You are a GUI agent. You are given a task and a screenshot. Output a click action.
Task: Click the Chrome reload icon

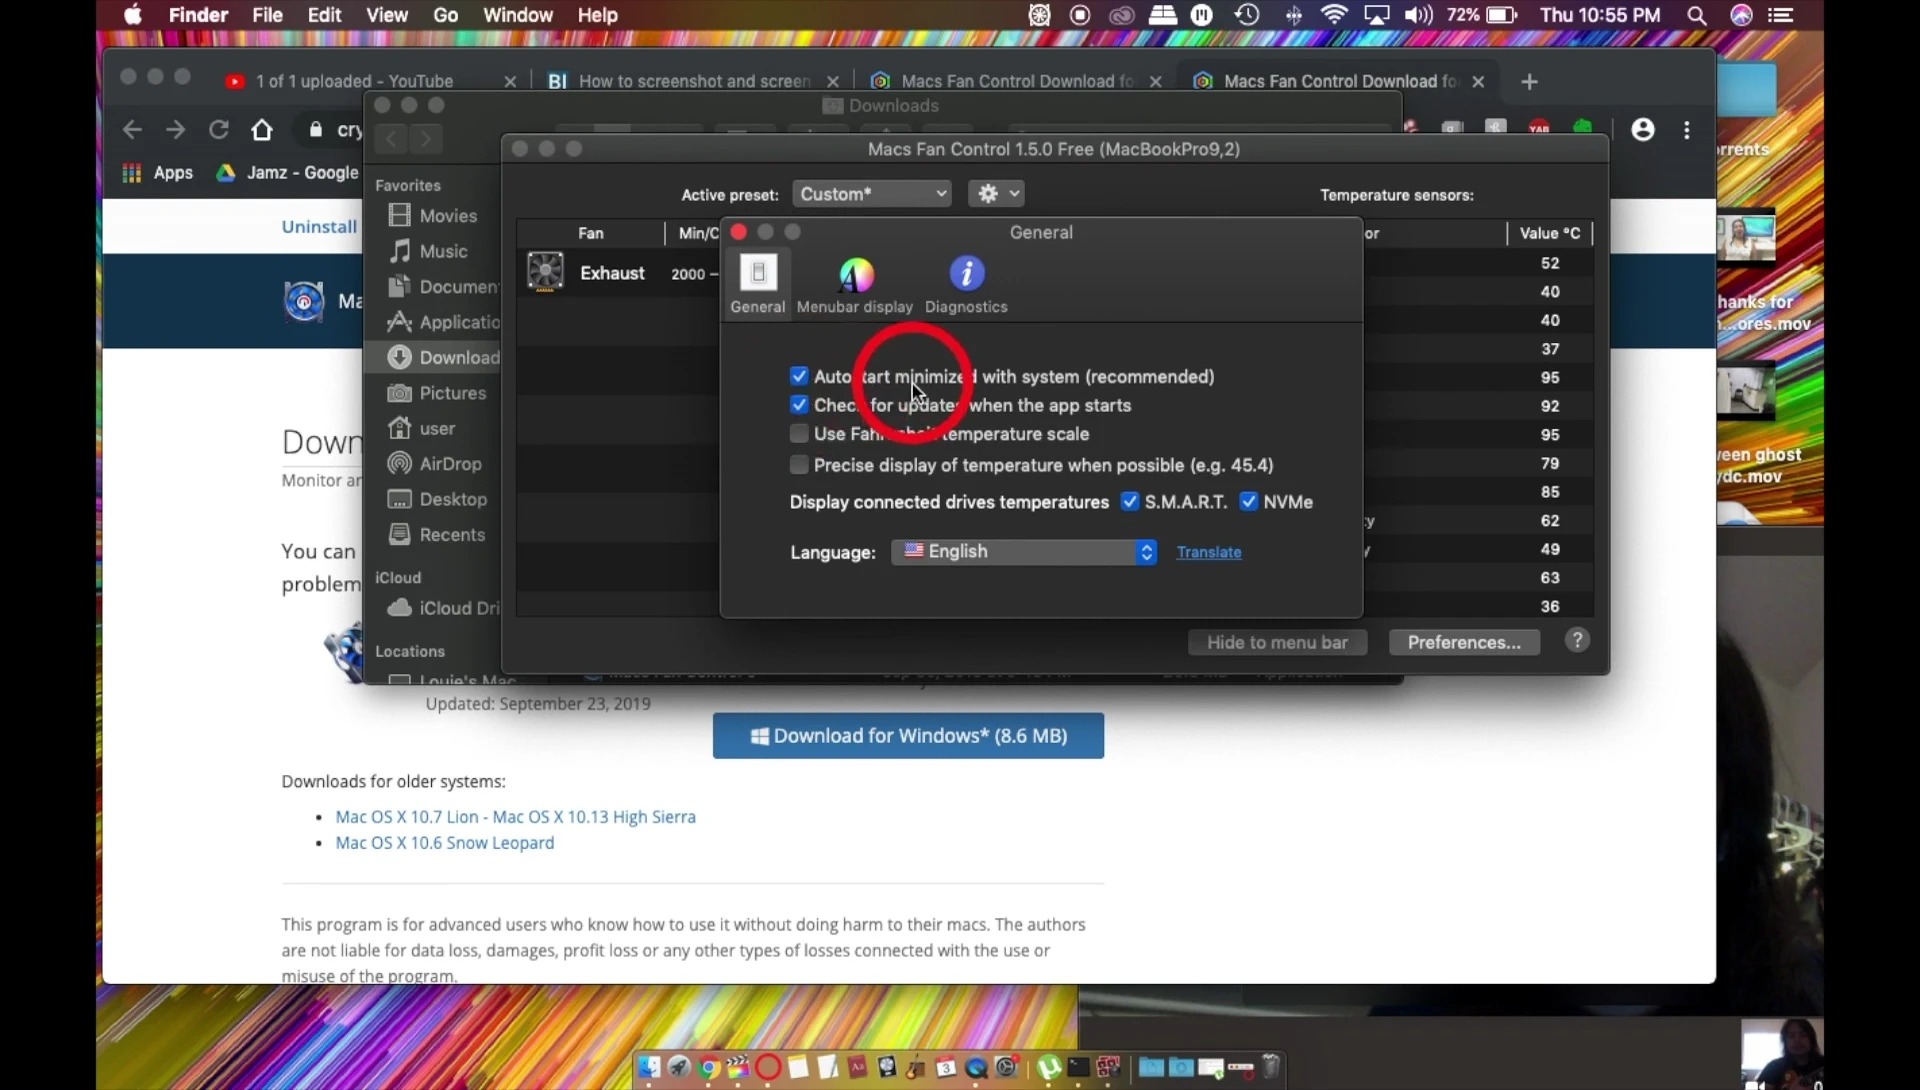coord(219,130)
